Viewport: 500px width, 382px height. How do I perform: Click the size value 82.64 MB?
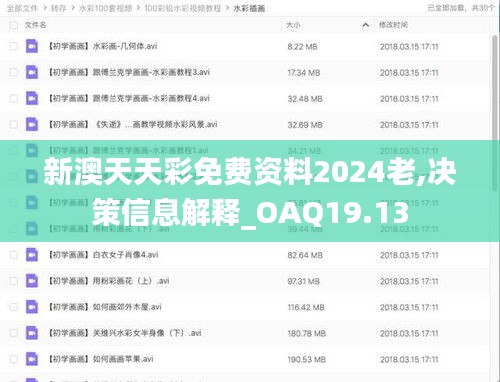tap(305, 255)
